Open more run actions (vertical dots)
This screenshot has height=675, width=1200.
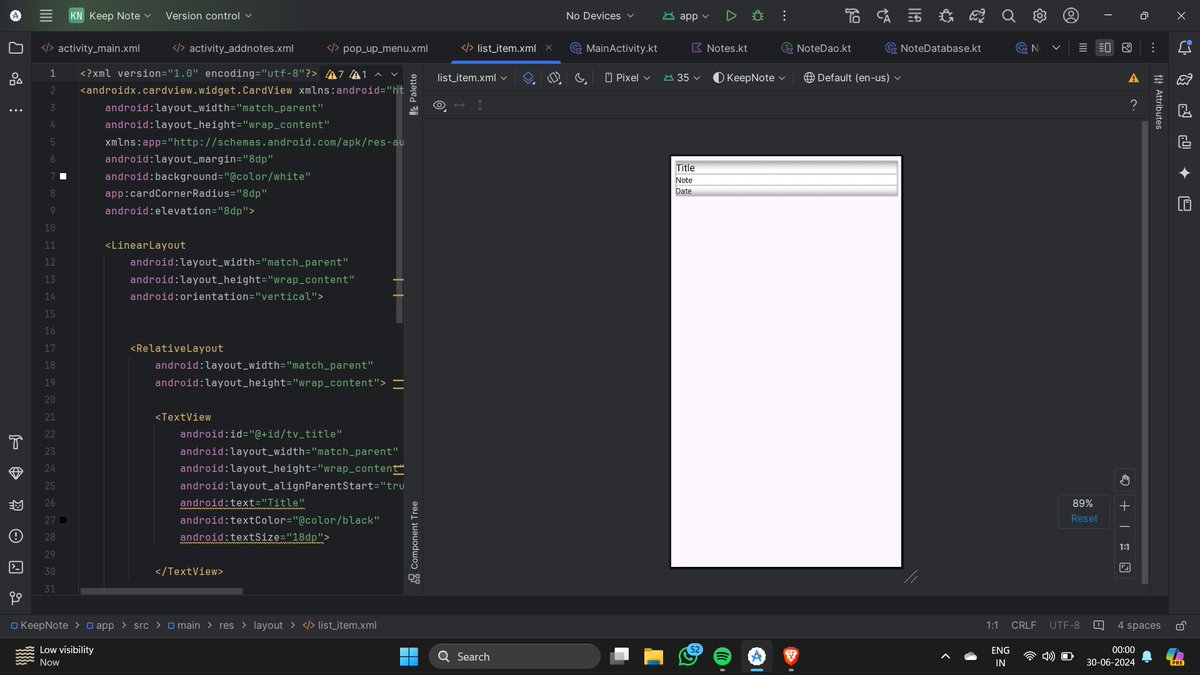tap(783, 15)
